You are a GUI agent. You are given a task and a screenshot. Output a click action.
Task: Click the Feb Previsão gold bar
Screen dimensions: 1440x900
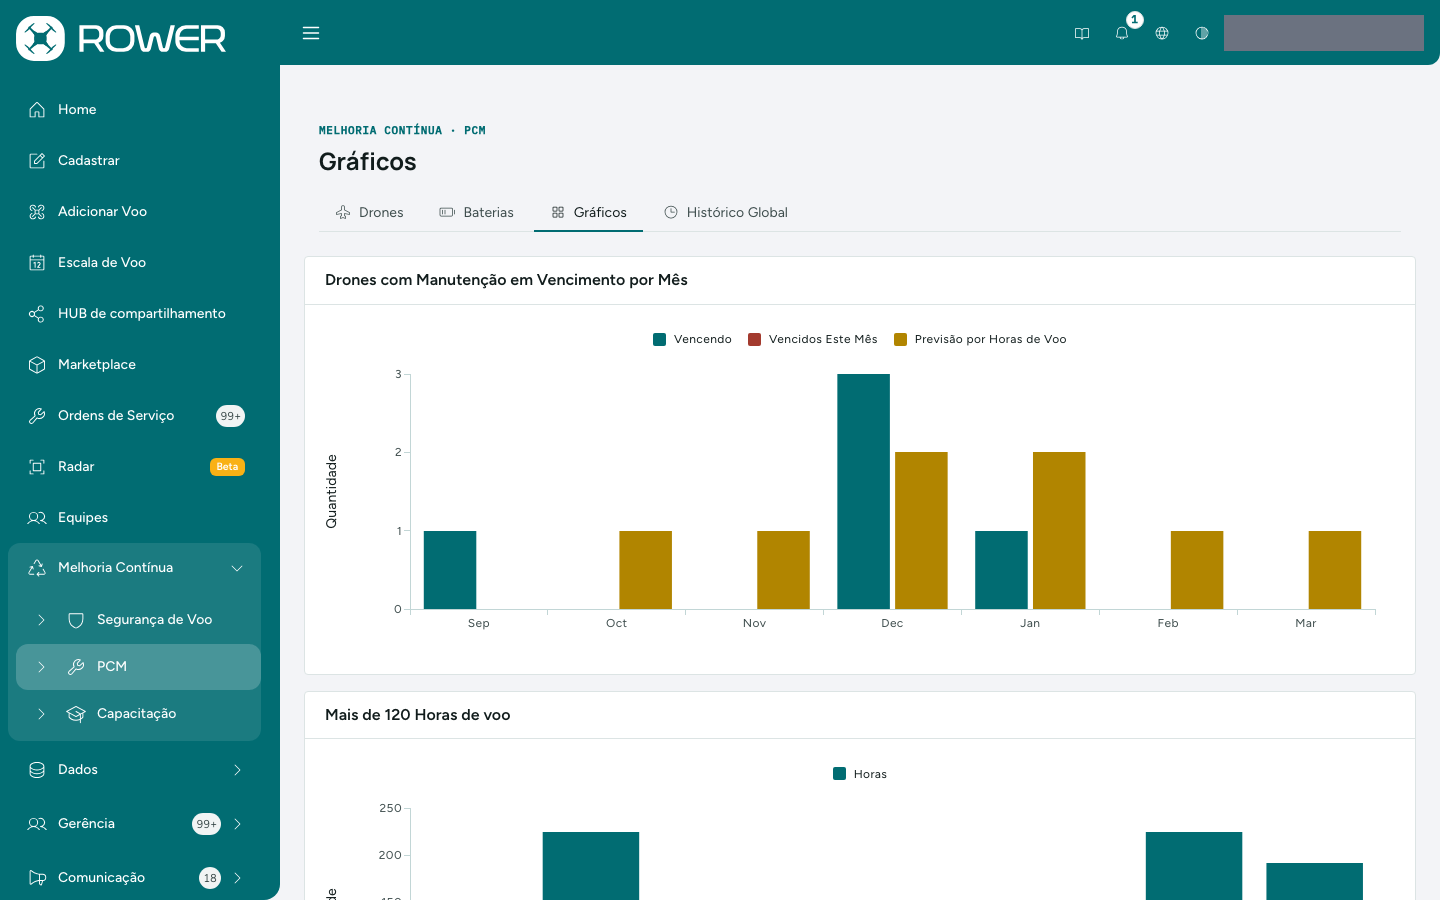click(1197, 570)
